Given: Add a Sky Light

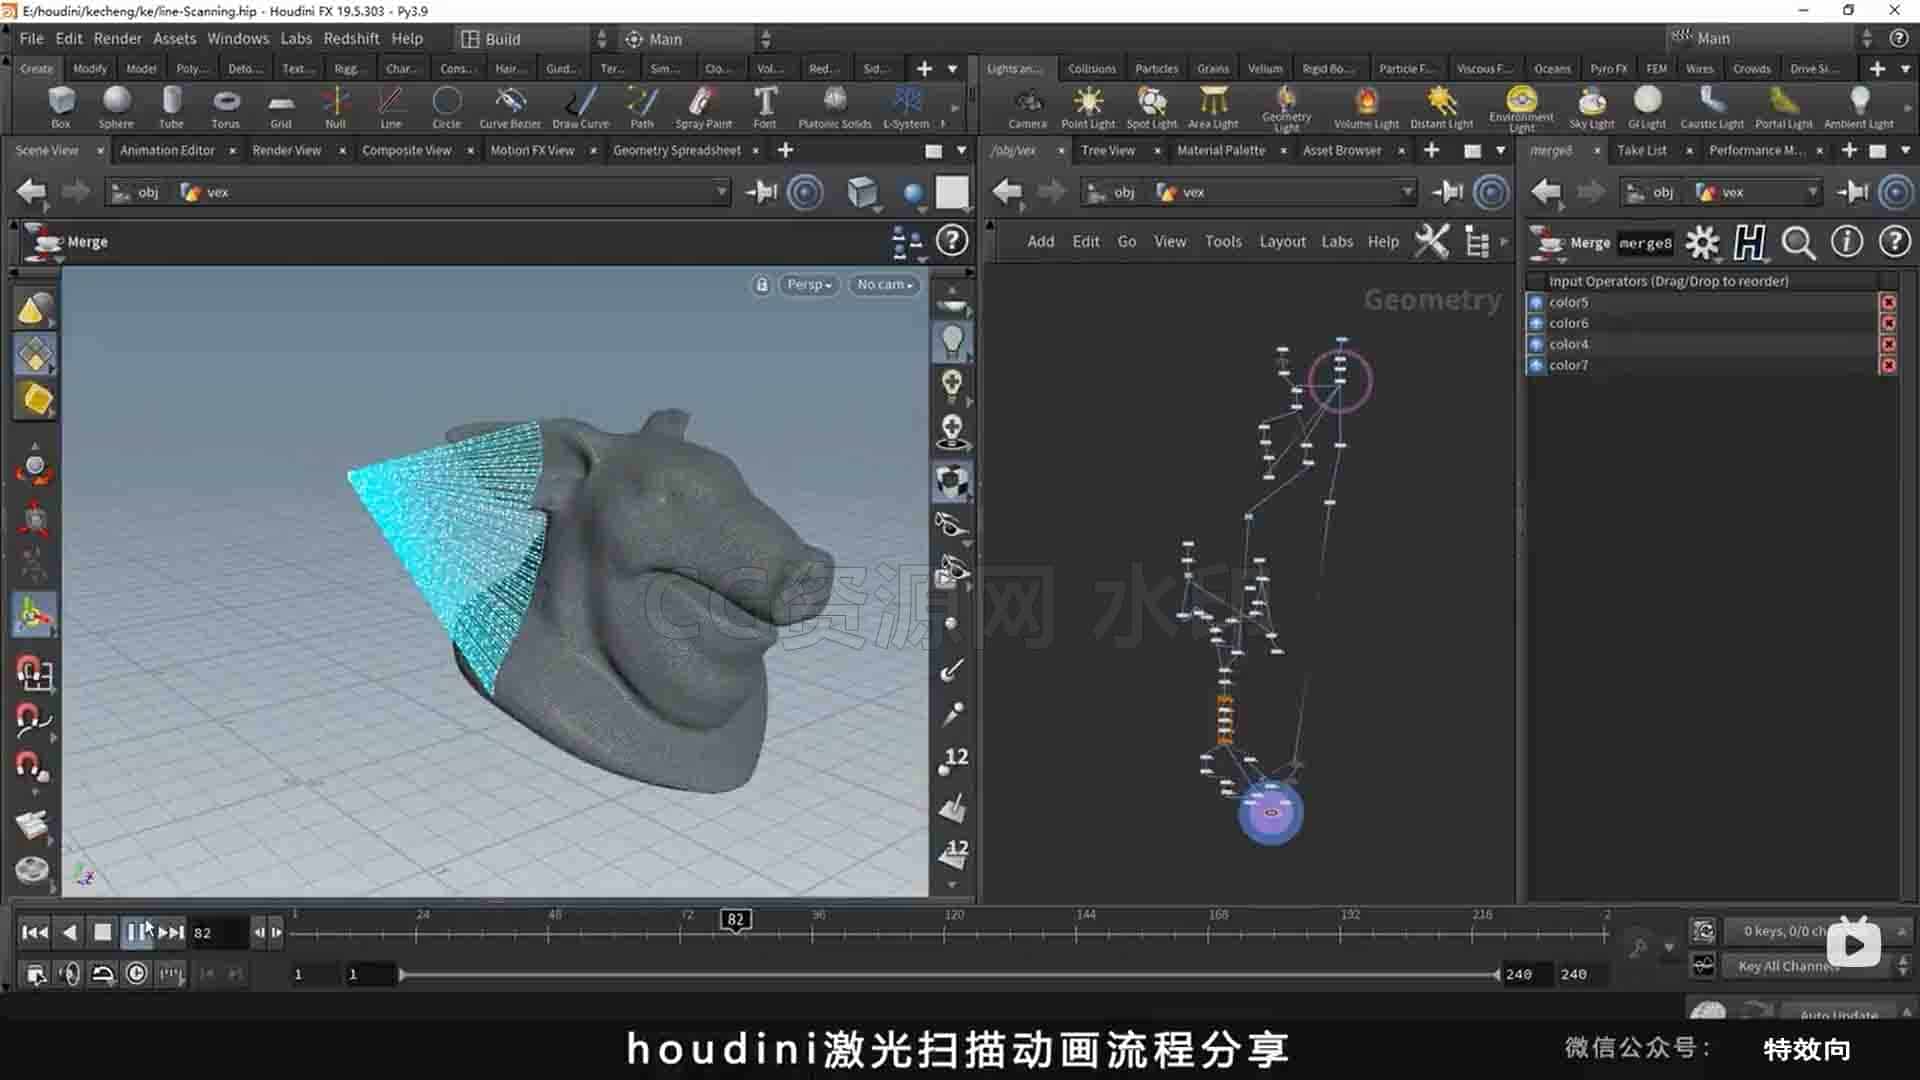Looking at the screenshot, I should (x=1592, y=107).
